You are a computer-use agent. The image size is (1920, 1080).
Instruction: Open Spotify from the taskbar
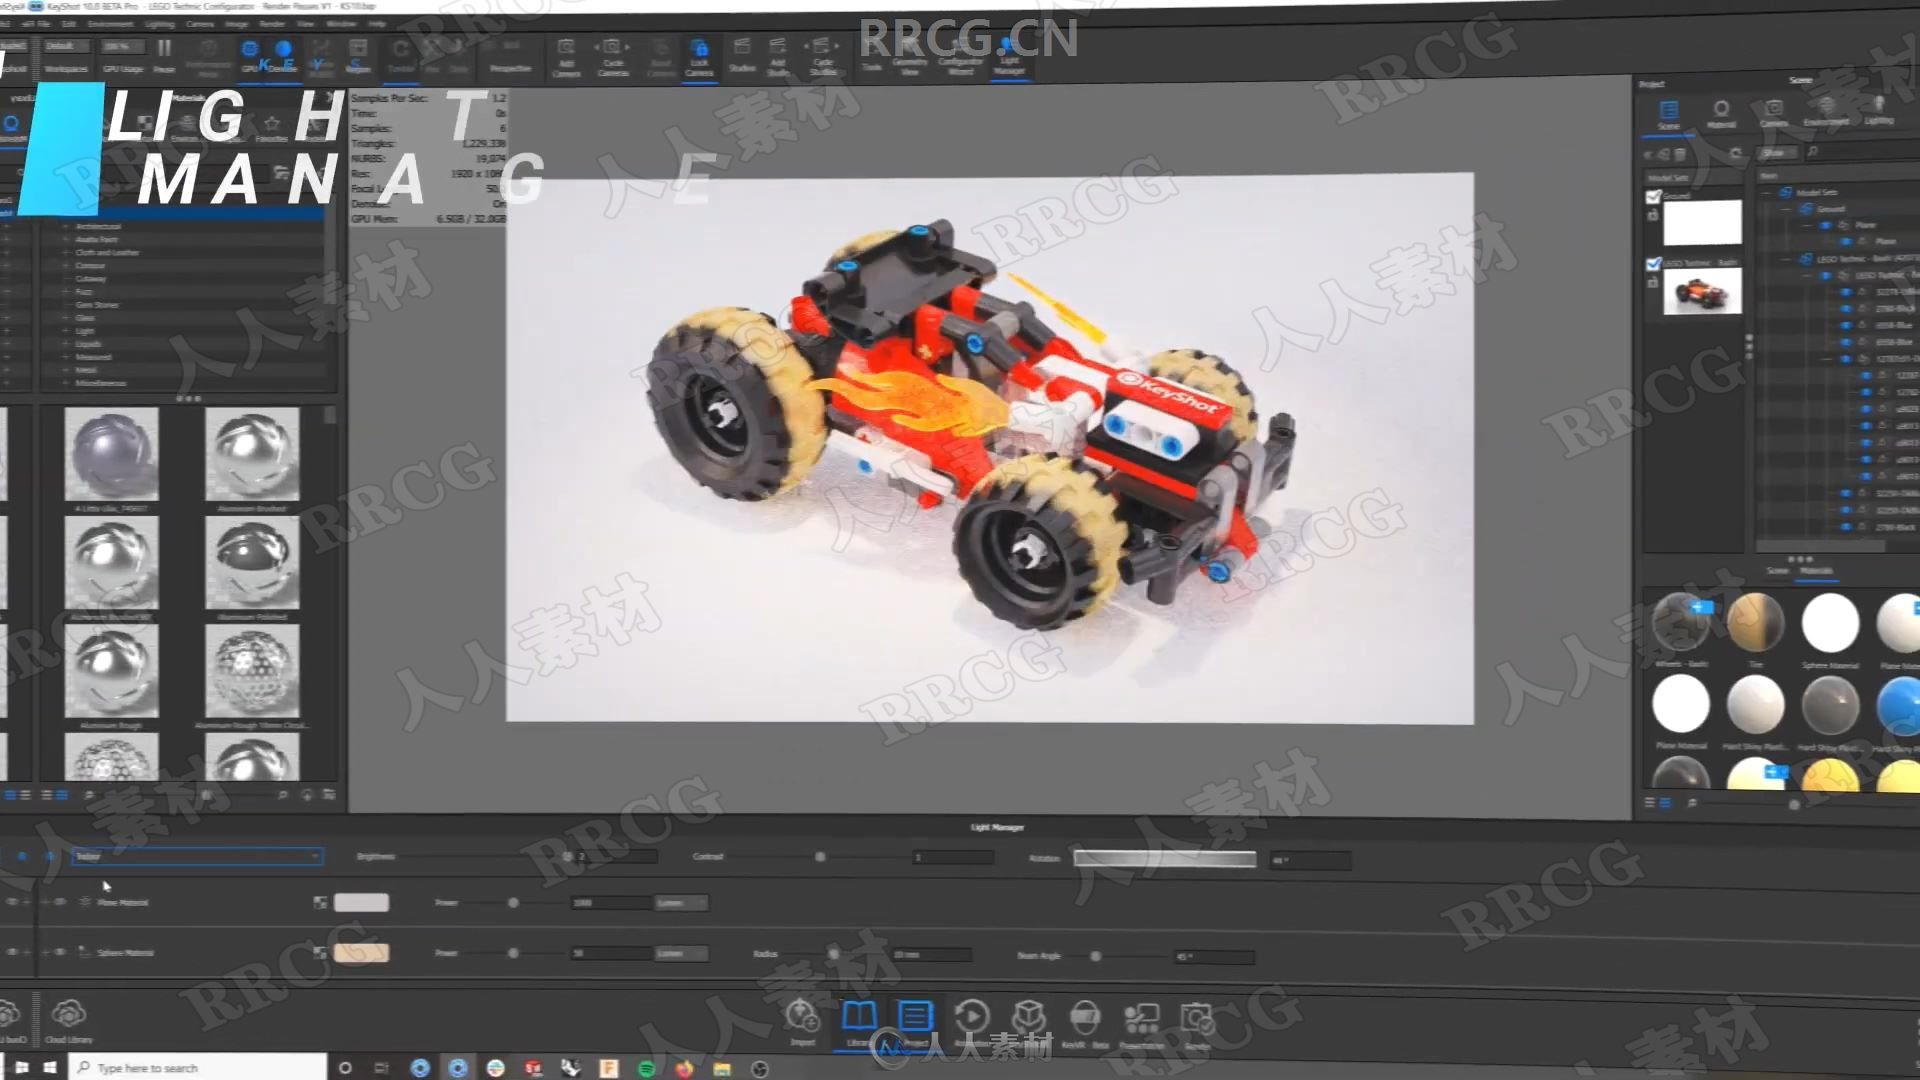pyautogui.click(x=646, y=1068)
